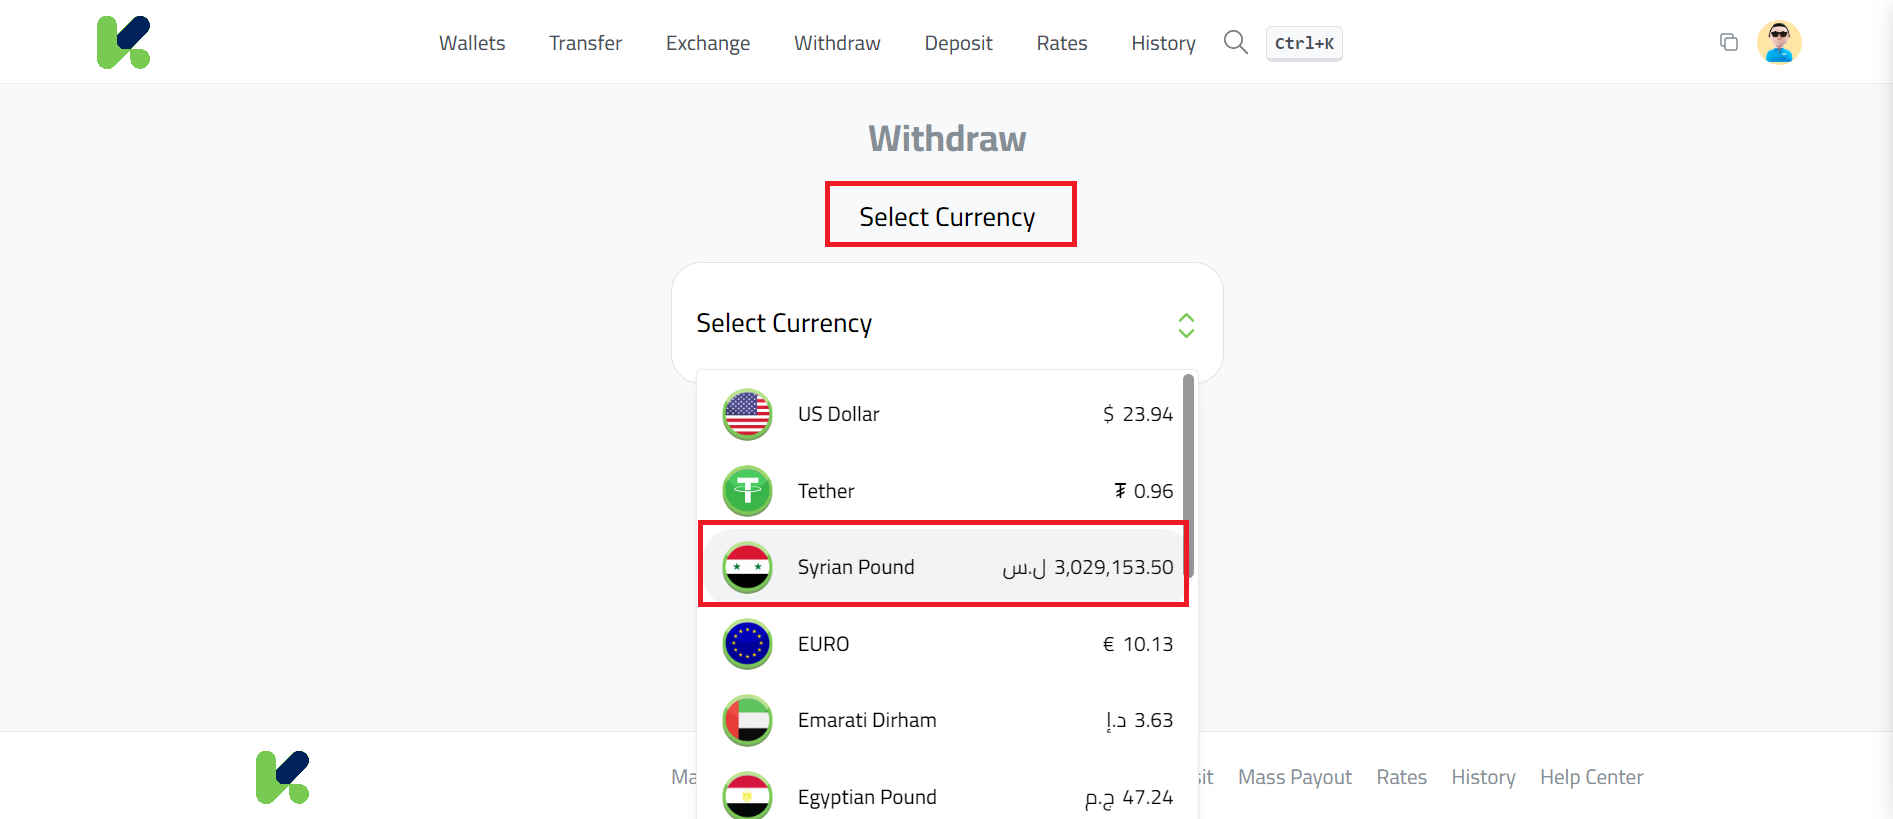Click the Tether coin icon
This screenshot has height=819, width=1893.
[x=746, y=491]
